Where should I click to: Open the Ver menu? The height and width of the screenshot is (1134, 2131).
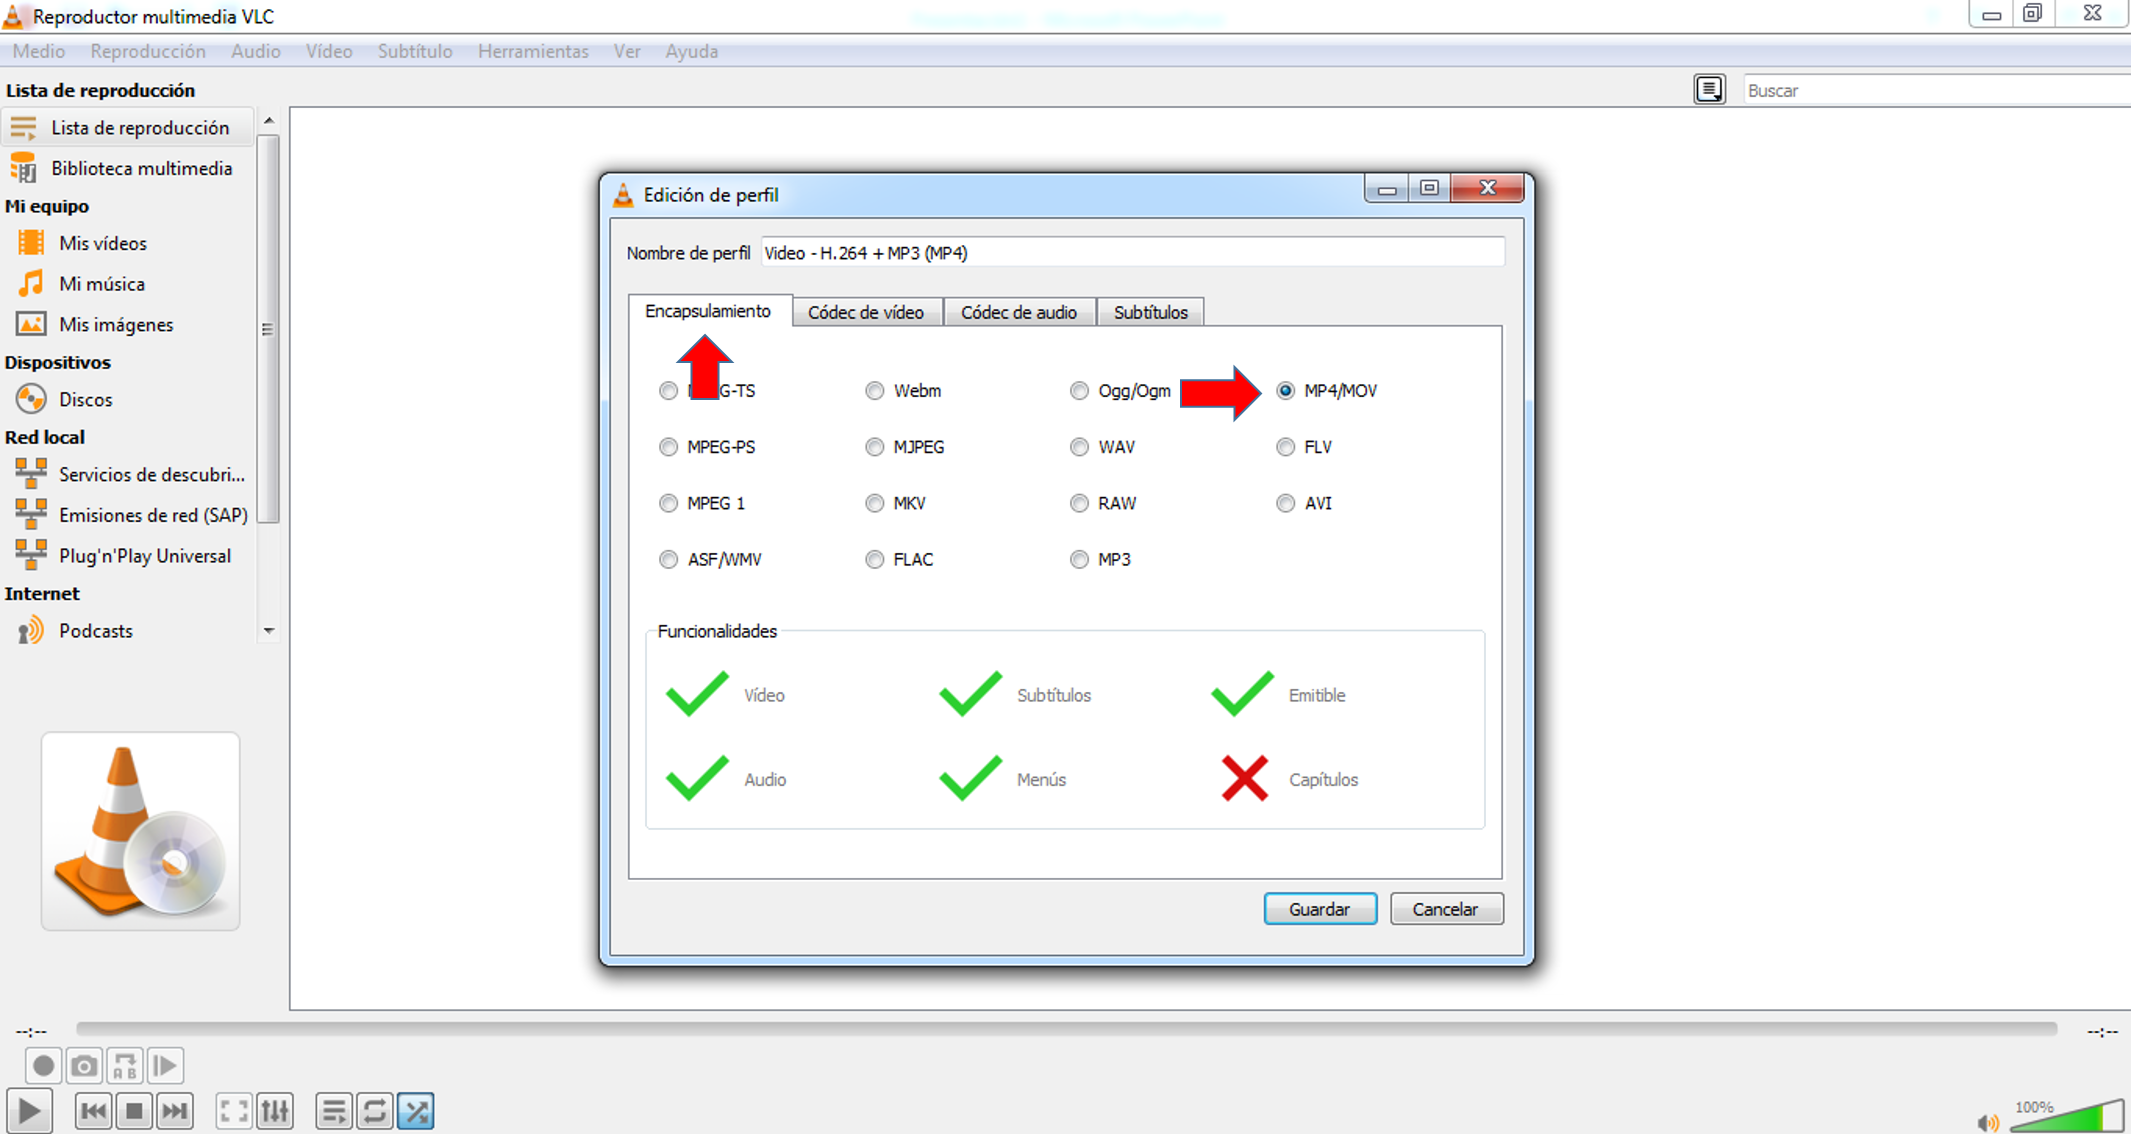pyautogui.click(x=627, y=51)
